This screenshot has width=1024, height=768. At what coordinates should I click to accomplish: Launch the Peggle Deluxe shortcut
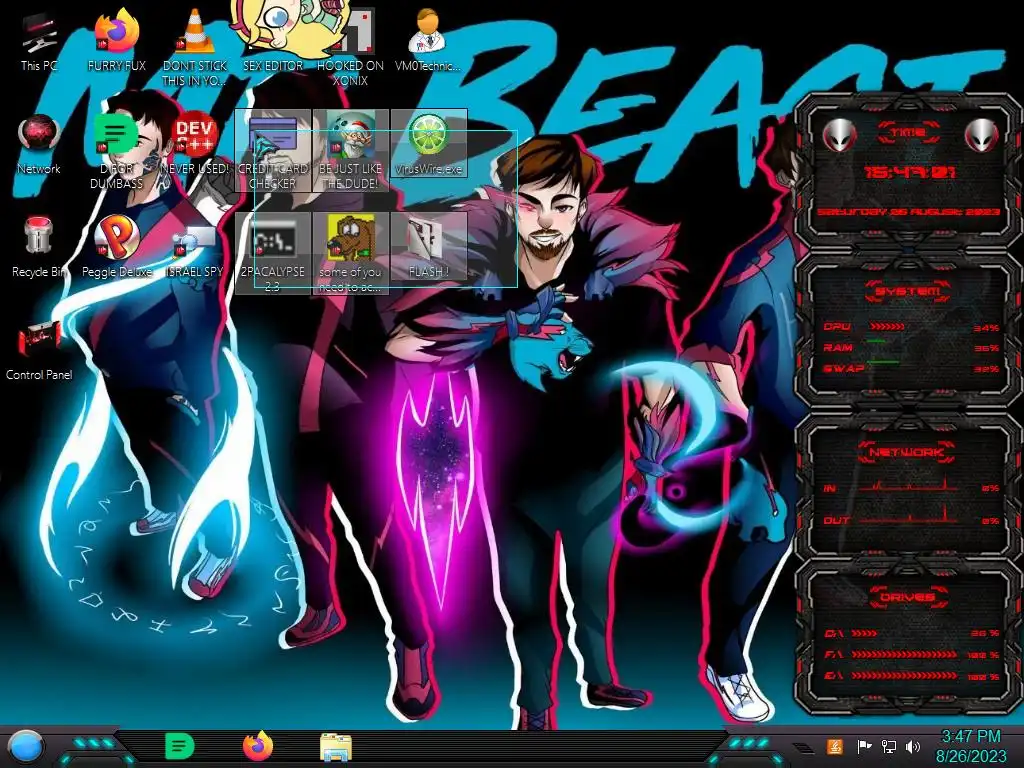pos(116,247)
